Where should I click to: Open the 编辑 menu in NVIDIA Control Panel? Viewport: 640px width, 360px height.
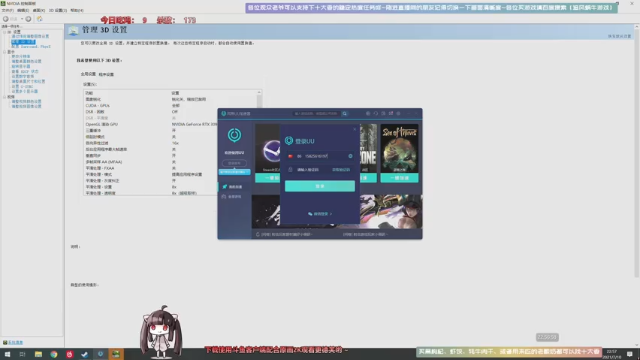coord(23,10)
